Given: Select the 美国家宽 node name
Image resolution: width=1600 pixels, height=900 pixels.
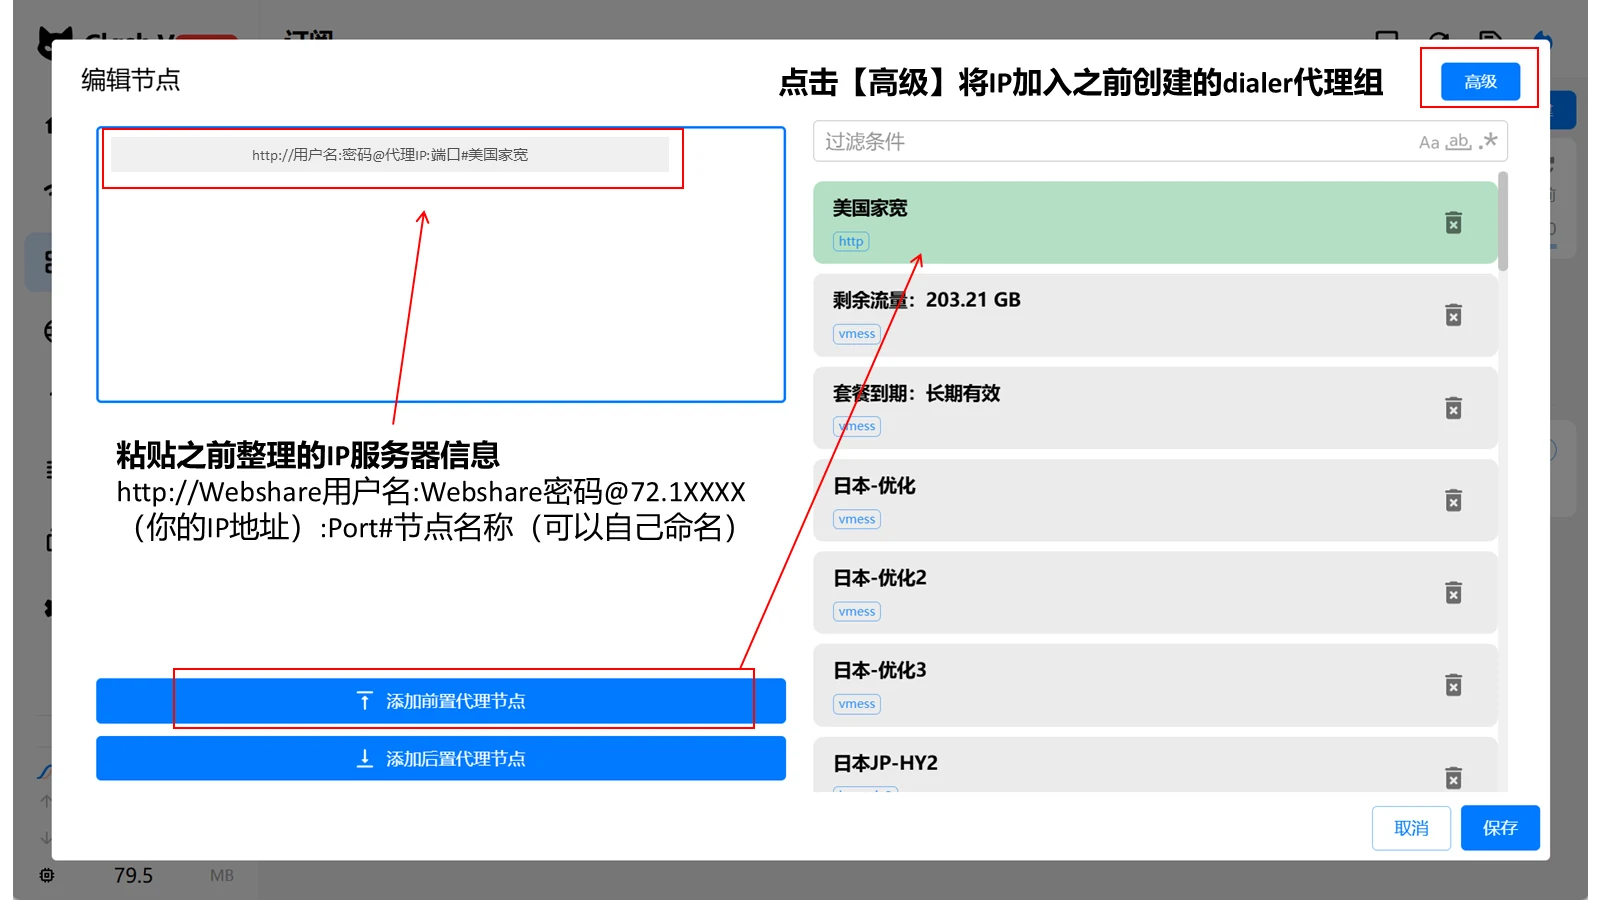Looking at the screenshot, I should (x=870, y=208).
